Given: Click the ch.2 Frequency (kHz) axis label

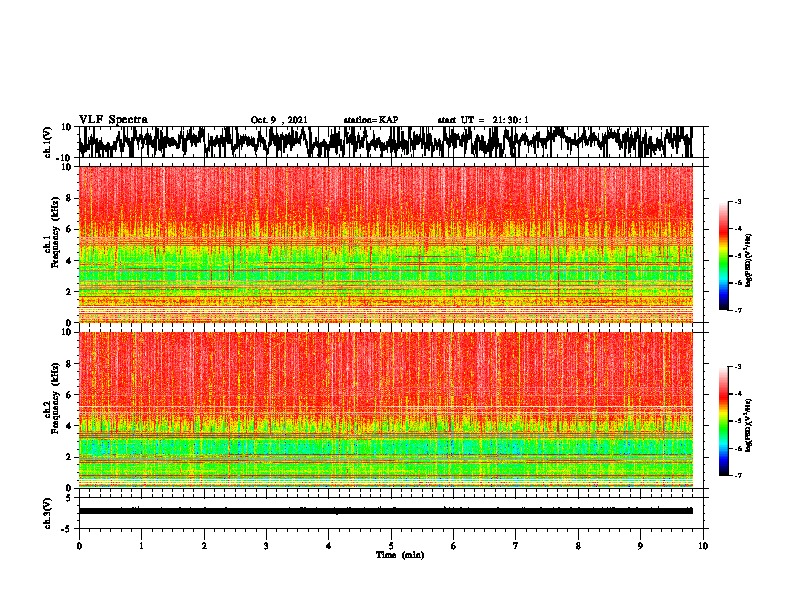Looking at the screenshot, I should [x=55, y=398].
